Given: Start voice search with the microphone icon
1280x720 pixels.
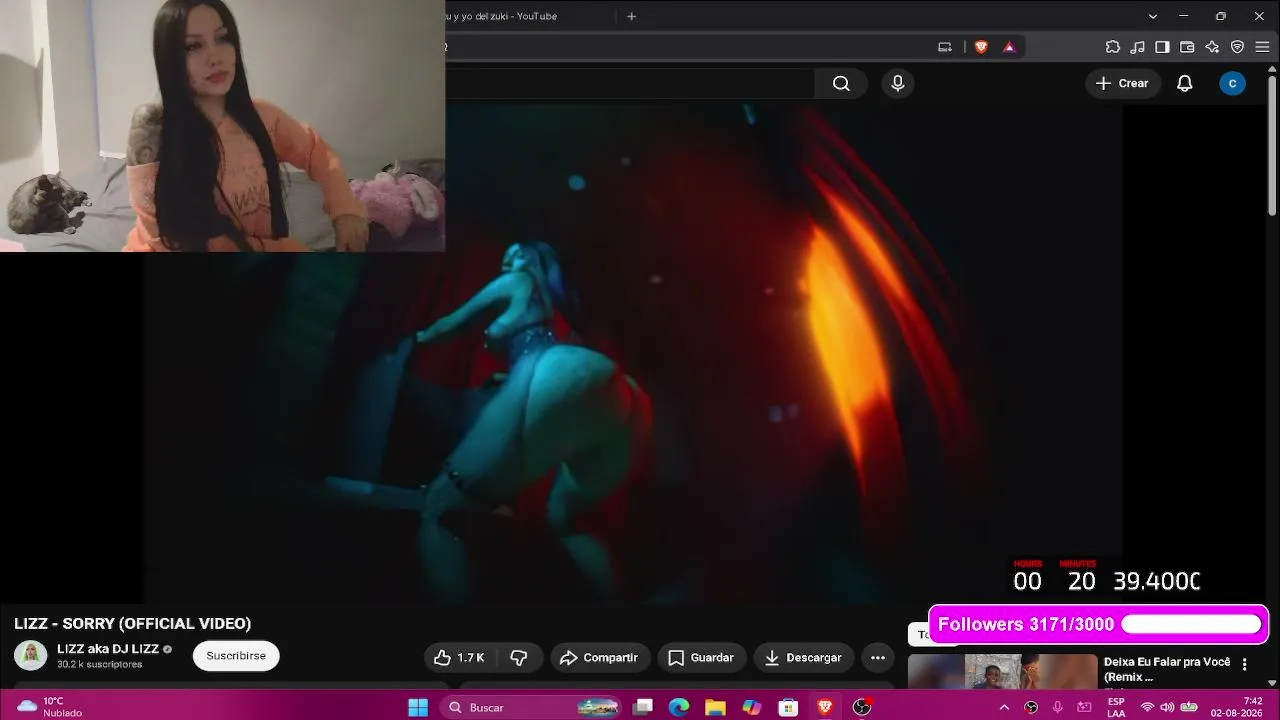Looking at the screenshot, I should [x=897, y=84].
